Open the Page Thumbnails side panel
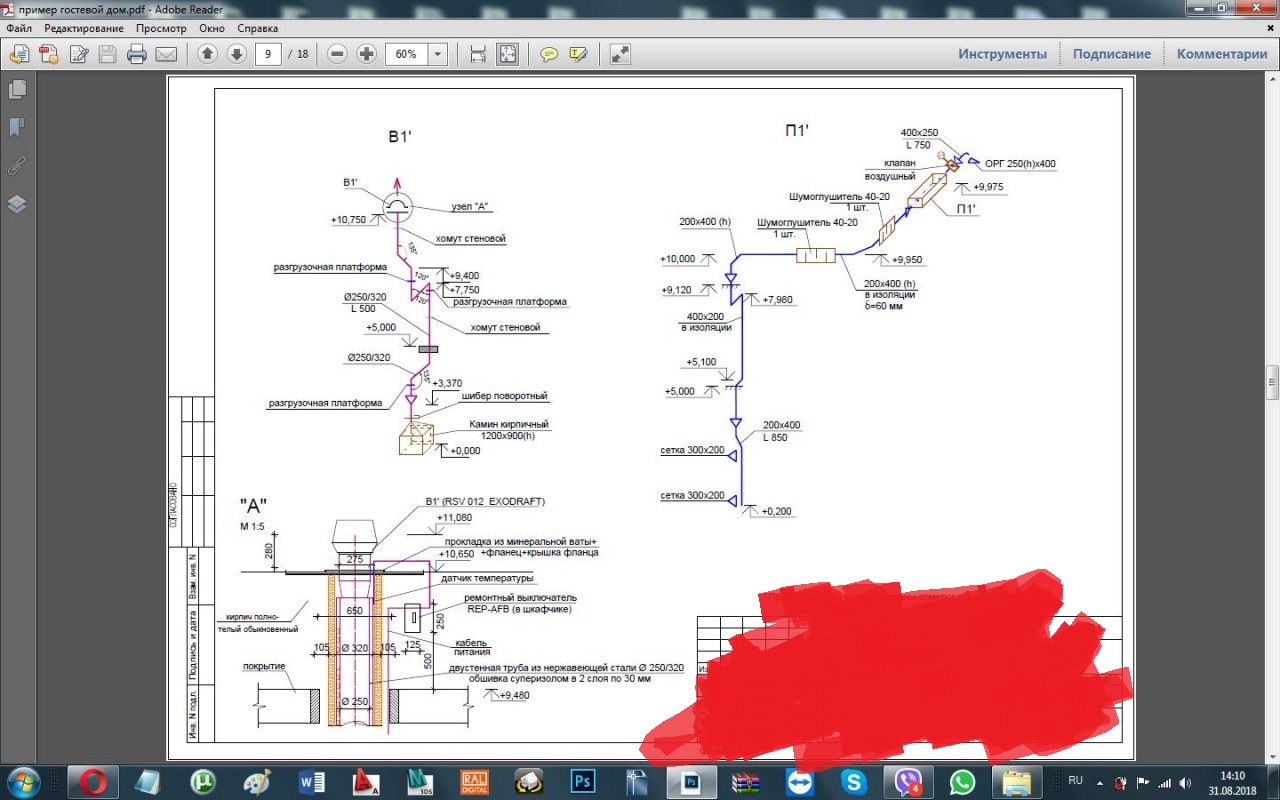Screen dimensions: 1280x800 coord(17,89)
